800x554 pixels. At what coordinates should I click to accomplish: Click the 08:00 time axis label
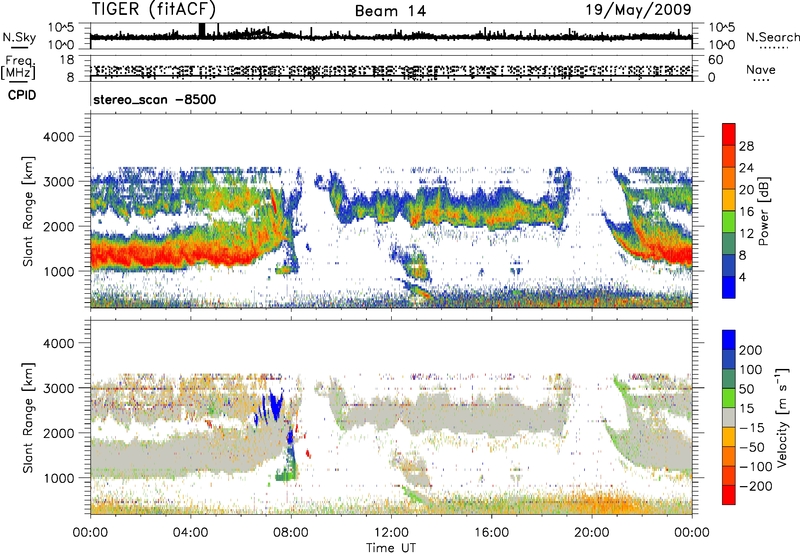point(291,533)
